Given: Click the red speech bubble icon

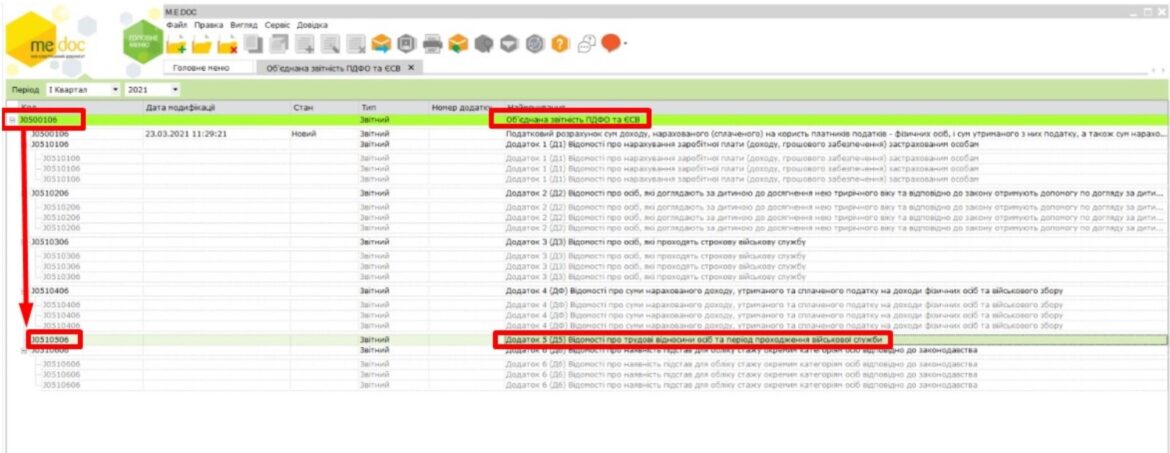Looking at the screenshot, I should coord(611,44).
